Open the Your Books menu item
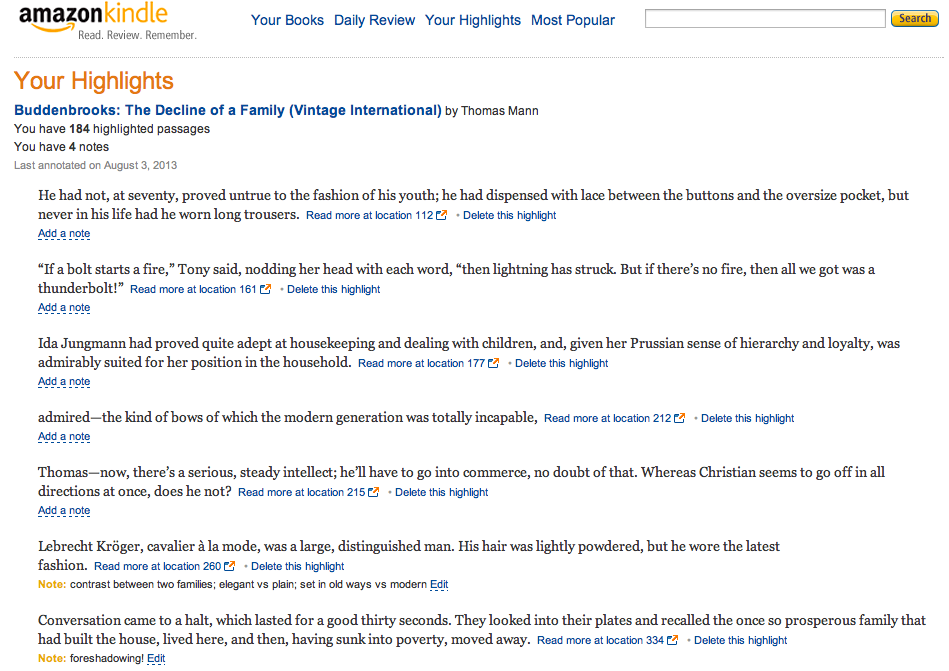949x671 pixels. coord(287,20)
